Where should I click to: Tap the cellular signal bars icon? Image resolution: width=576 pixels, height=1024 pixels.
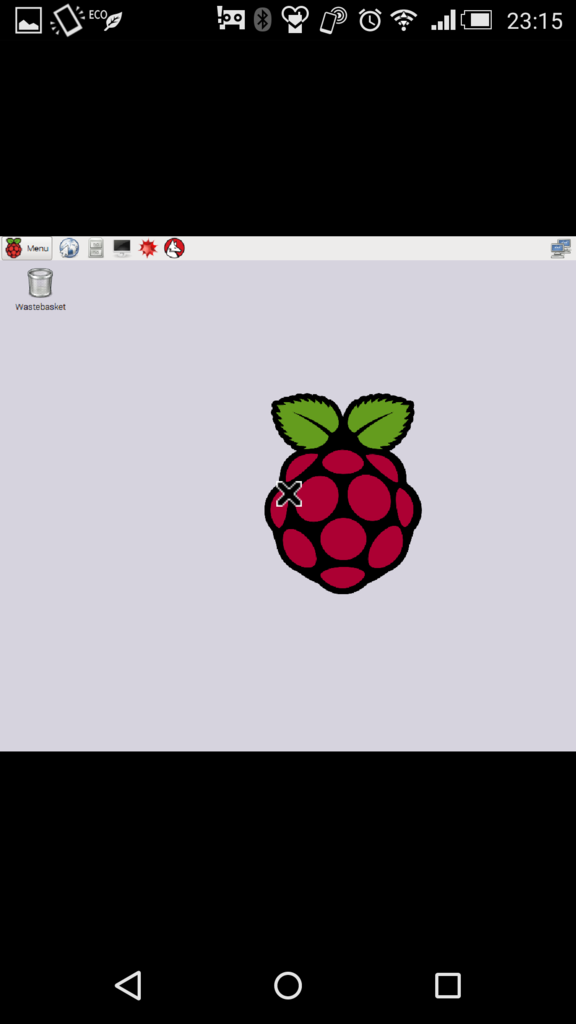(443, 21)
